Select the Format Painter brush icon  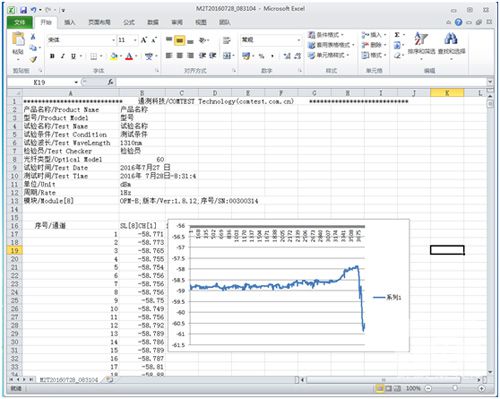pyautogui.click(x=33, y=59)
